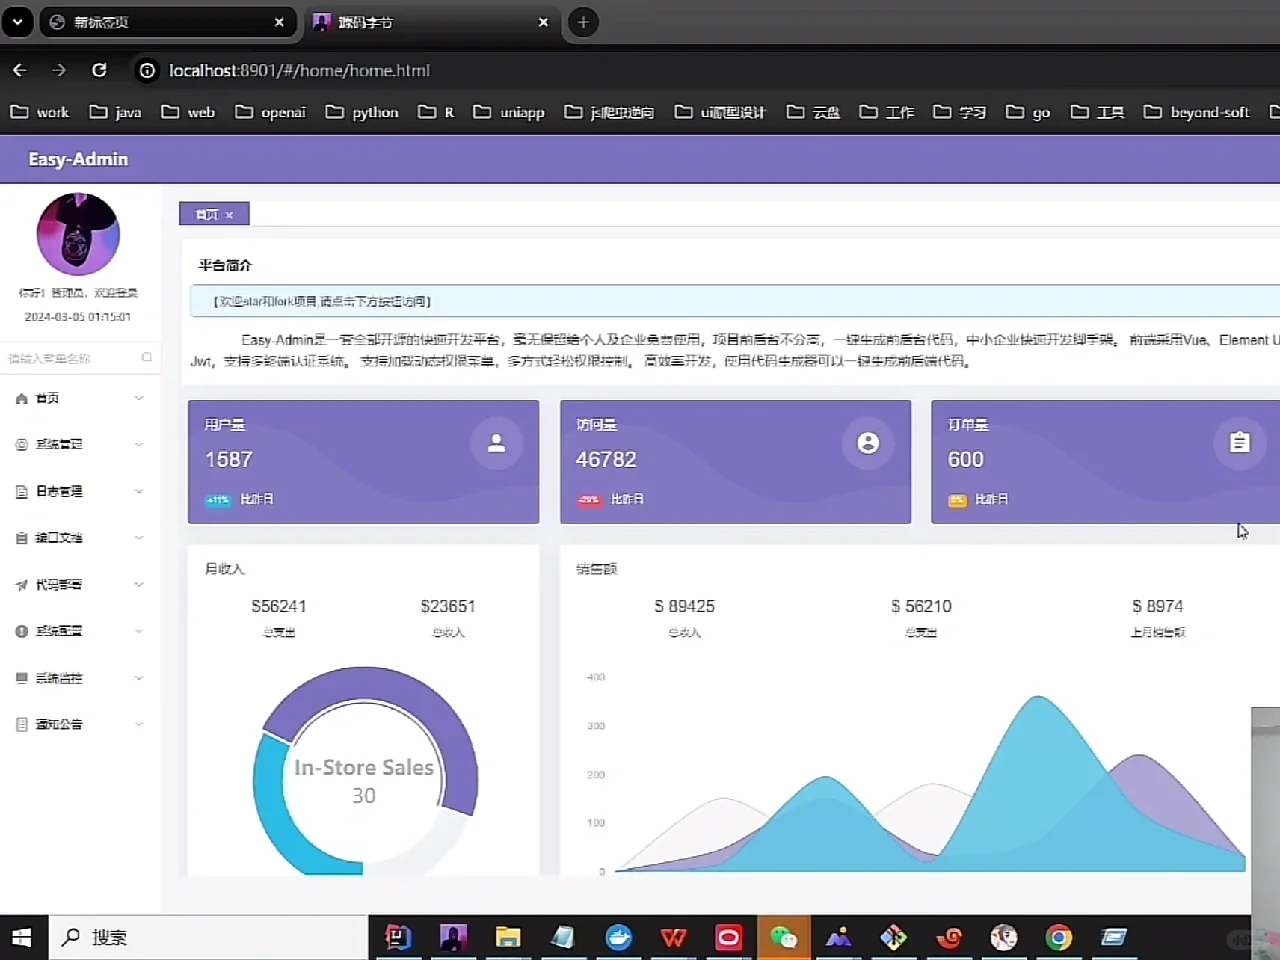
Task: Reload the page with browser refresh icon
Action: pos(99,70)
